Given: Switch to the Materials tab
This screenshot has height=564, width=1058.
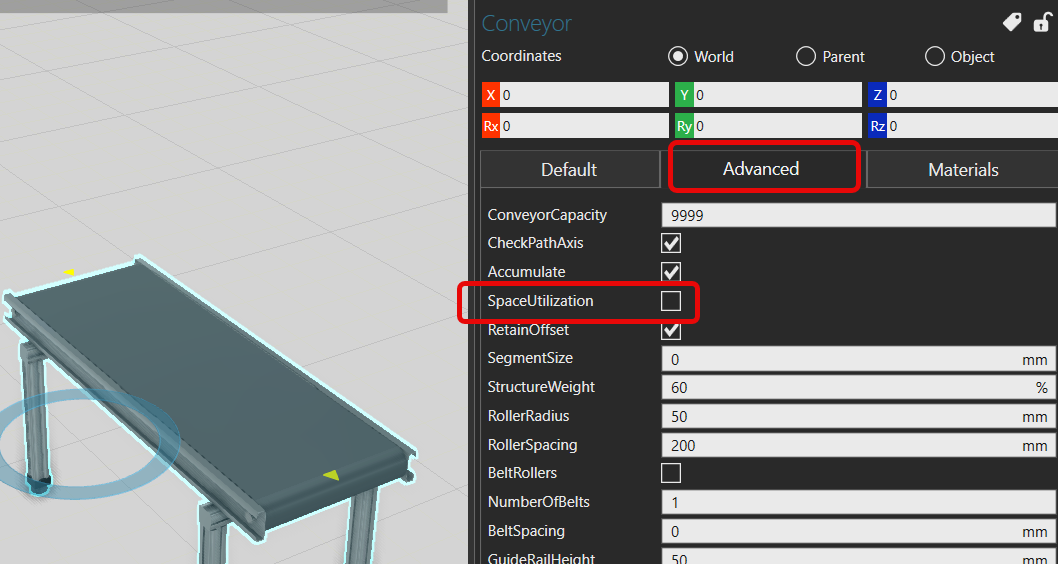Looking at the screenshot, I should tap(963, 170).
